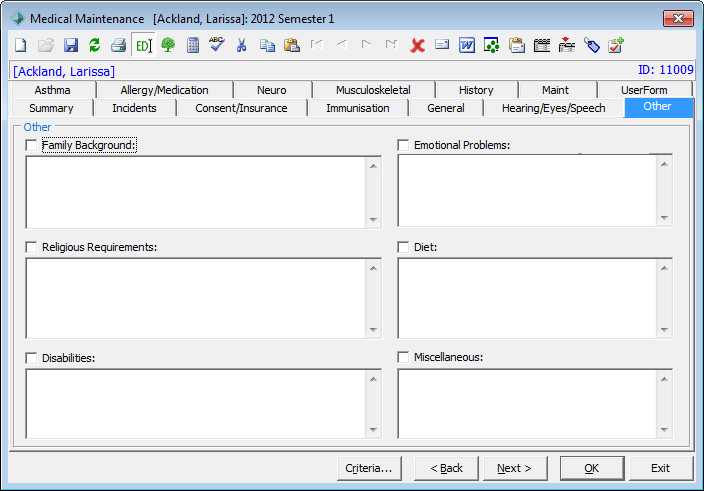Open the Word document icon
The image size is (704, 491).
click(x=467, y=45)
